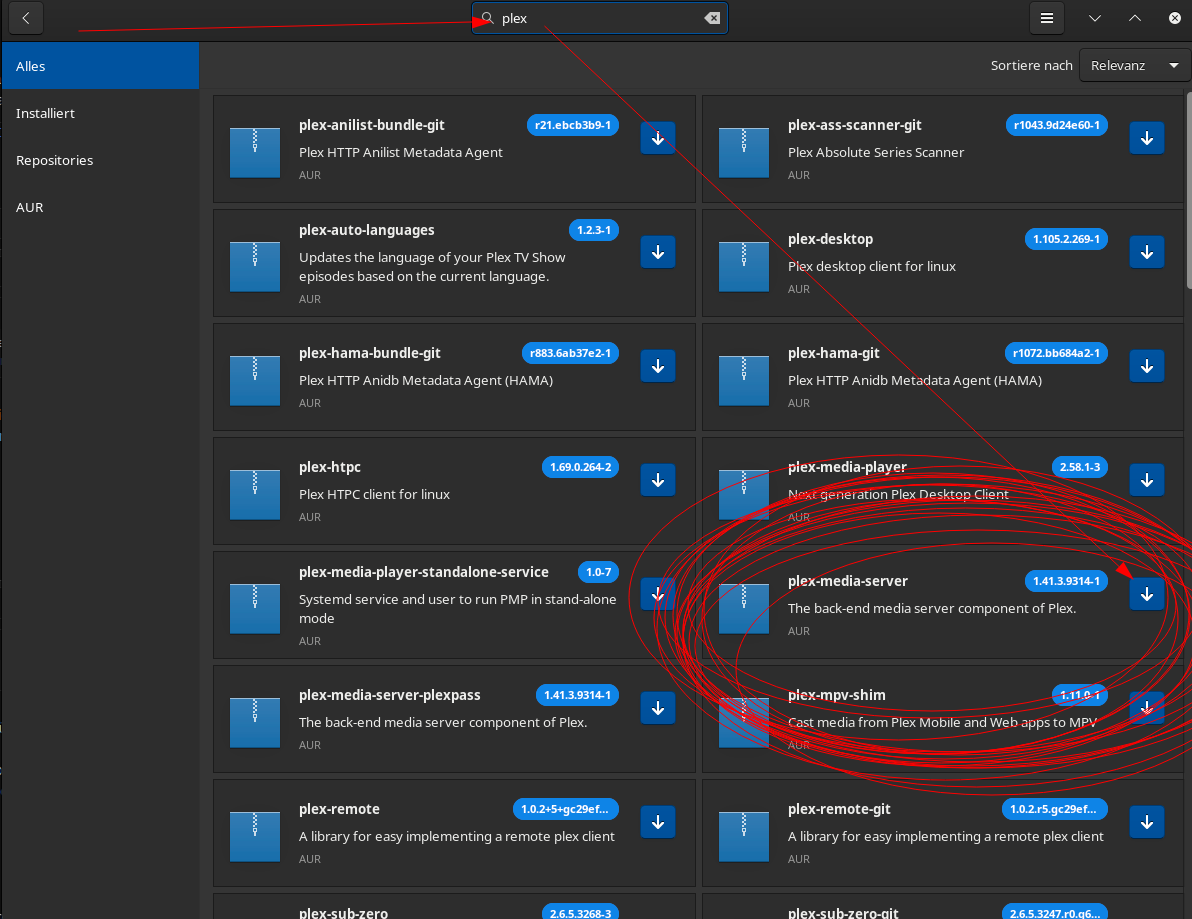Click 'Plex HTTP Anilist Metadata Agent' description
The width and height of the screenshot is (1192, 919).
click(401, 152)
